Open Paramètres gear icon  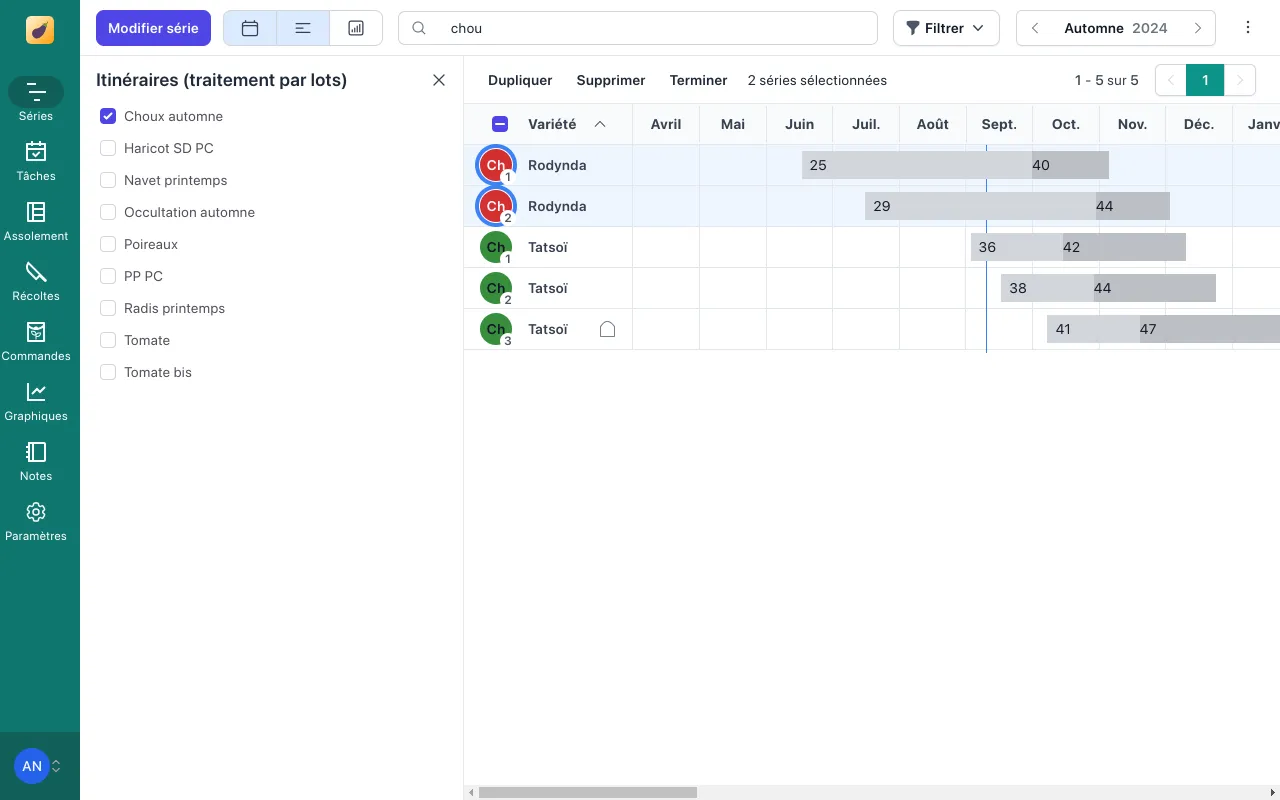tap(36, 521)
